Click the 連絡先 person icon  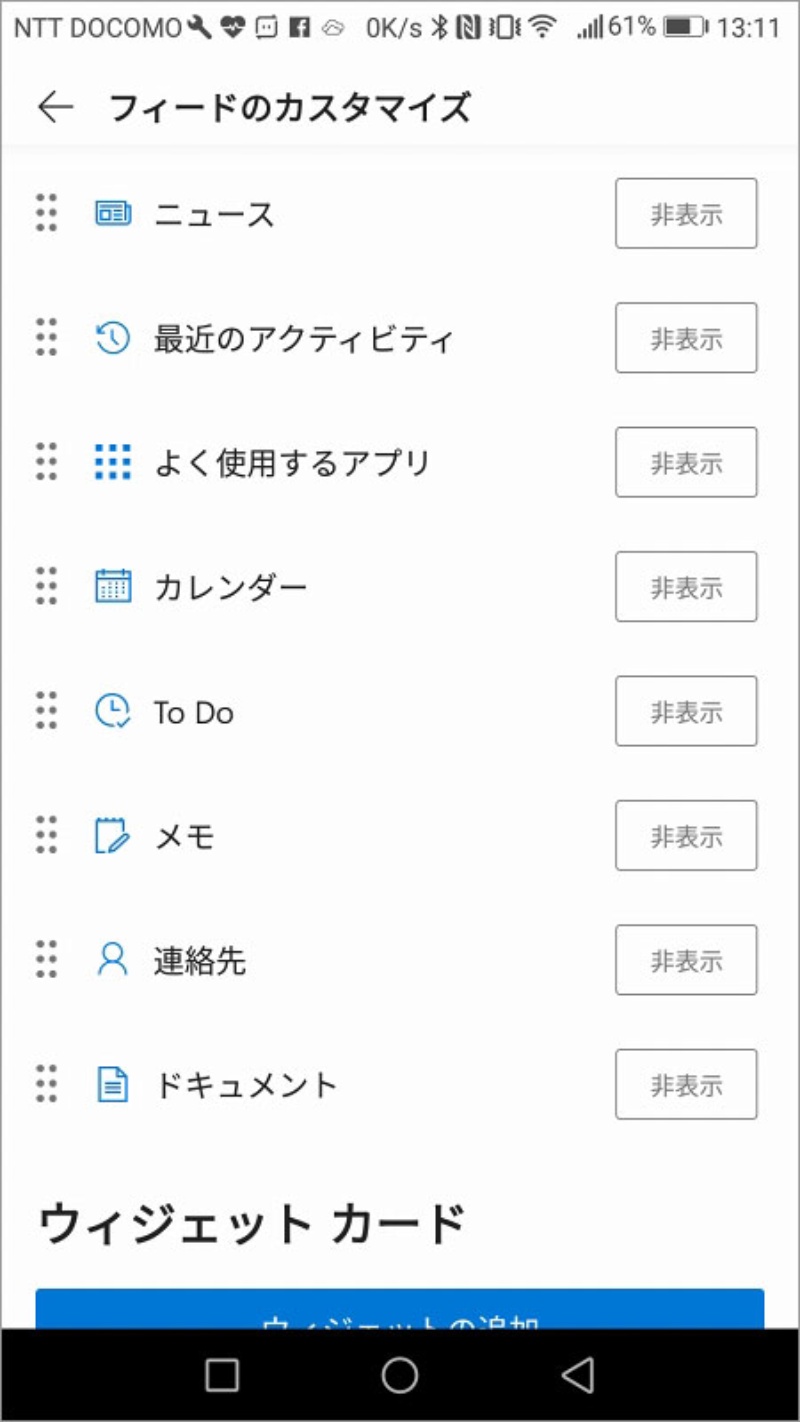coord(113,960)
